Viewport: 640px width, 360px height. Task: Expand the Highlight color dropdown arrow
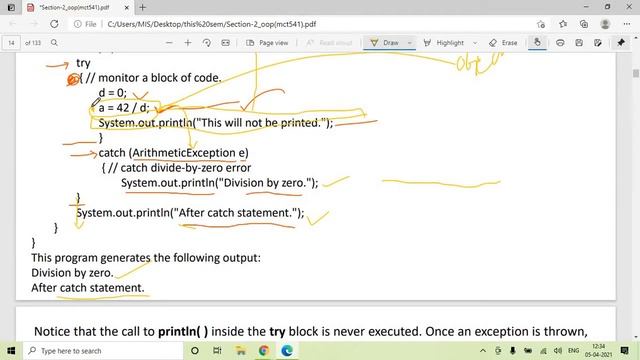475,42
